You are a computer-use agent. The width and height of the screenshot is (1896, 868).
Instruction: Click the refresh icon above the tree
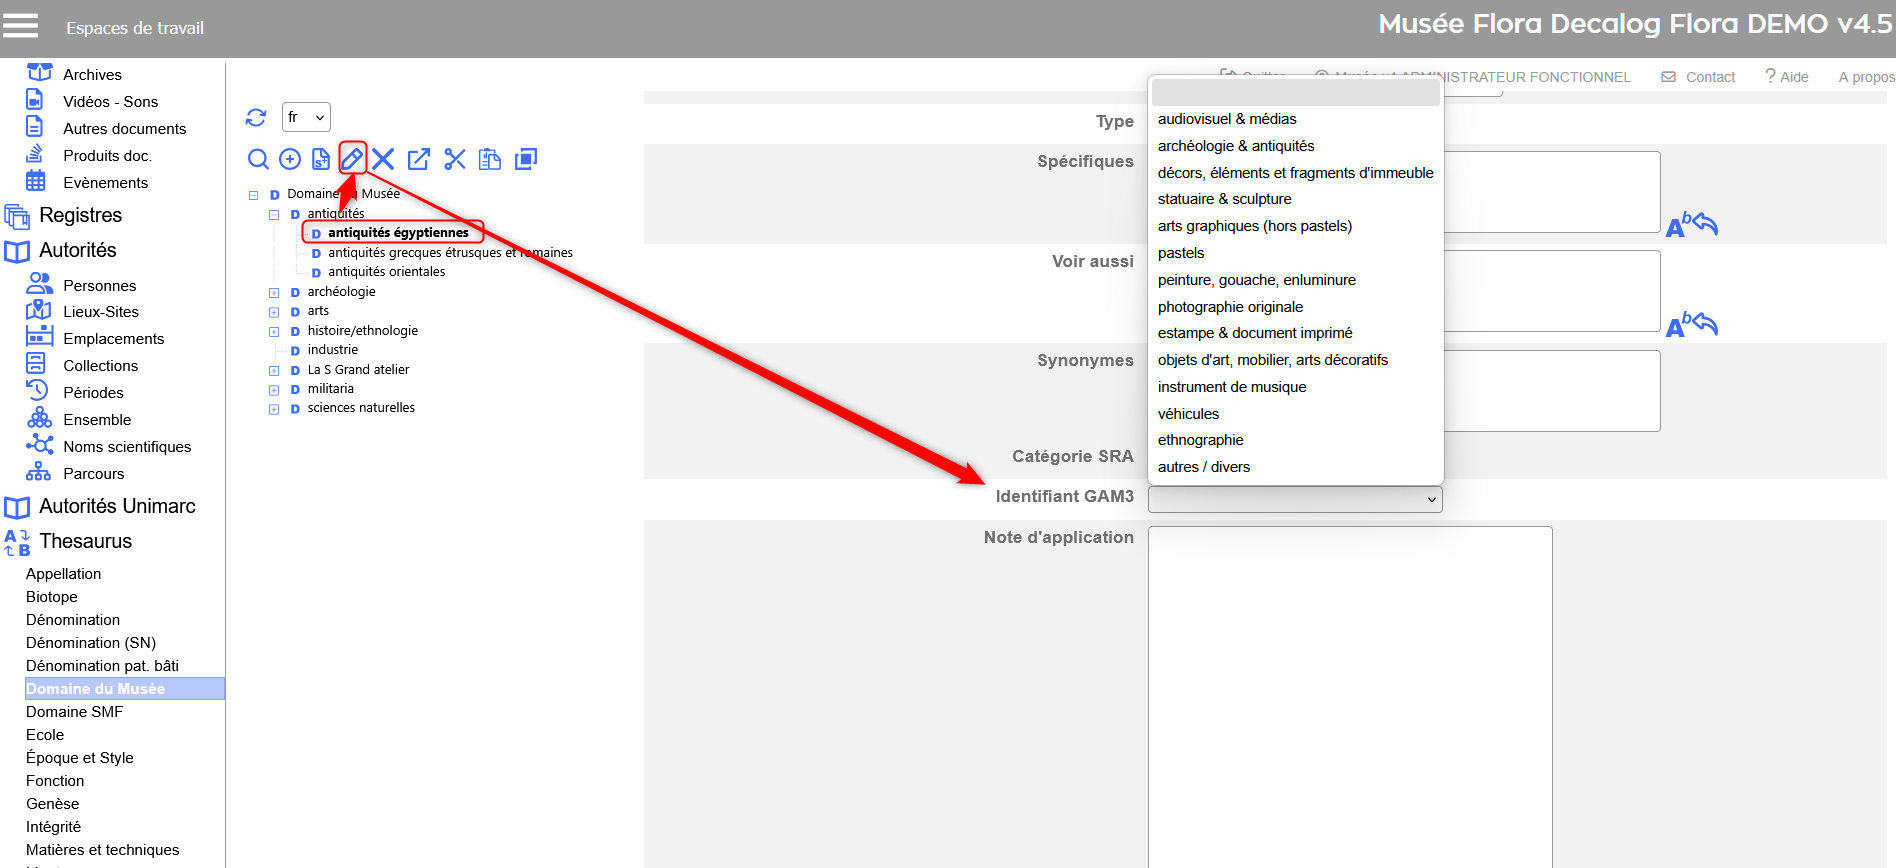pyautogui.click(x=256, y=118)
